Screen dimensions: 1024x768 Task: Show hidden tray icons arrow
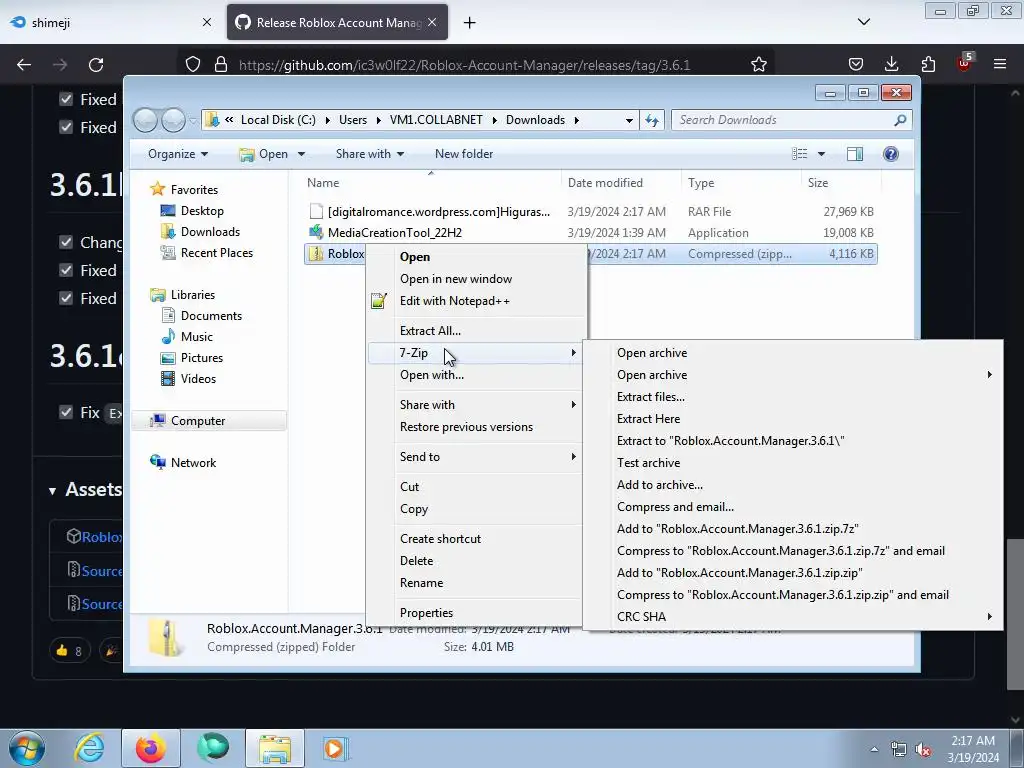pyautogui.click(x=874, y=750)
